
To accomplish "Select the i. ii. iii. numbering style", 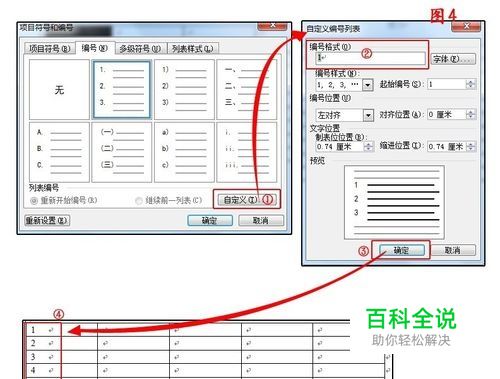I will tap(247, 152).
